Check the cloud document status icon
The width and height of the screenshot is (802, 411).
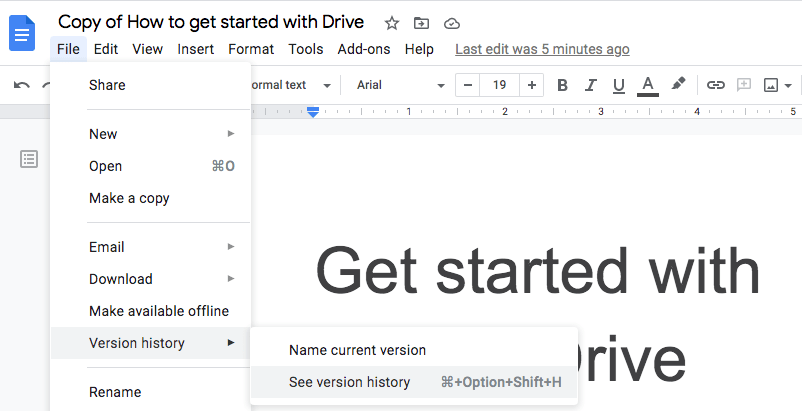coord(451,23)
